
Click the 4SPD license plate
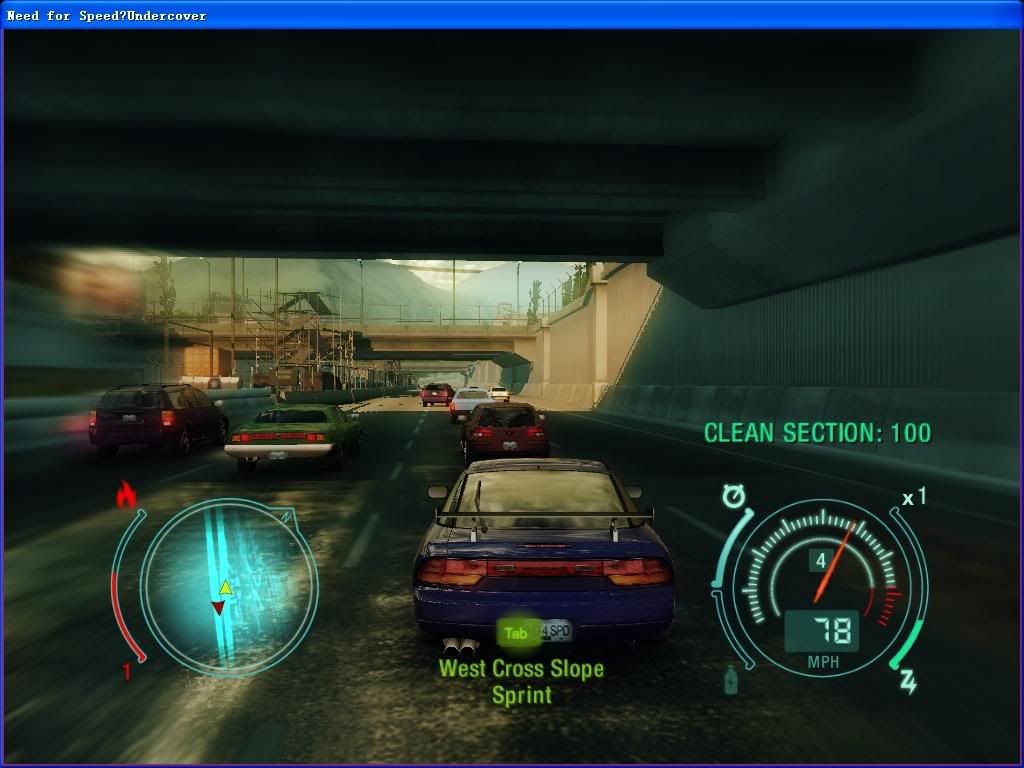coord(556,631)
